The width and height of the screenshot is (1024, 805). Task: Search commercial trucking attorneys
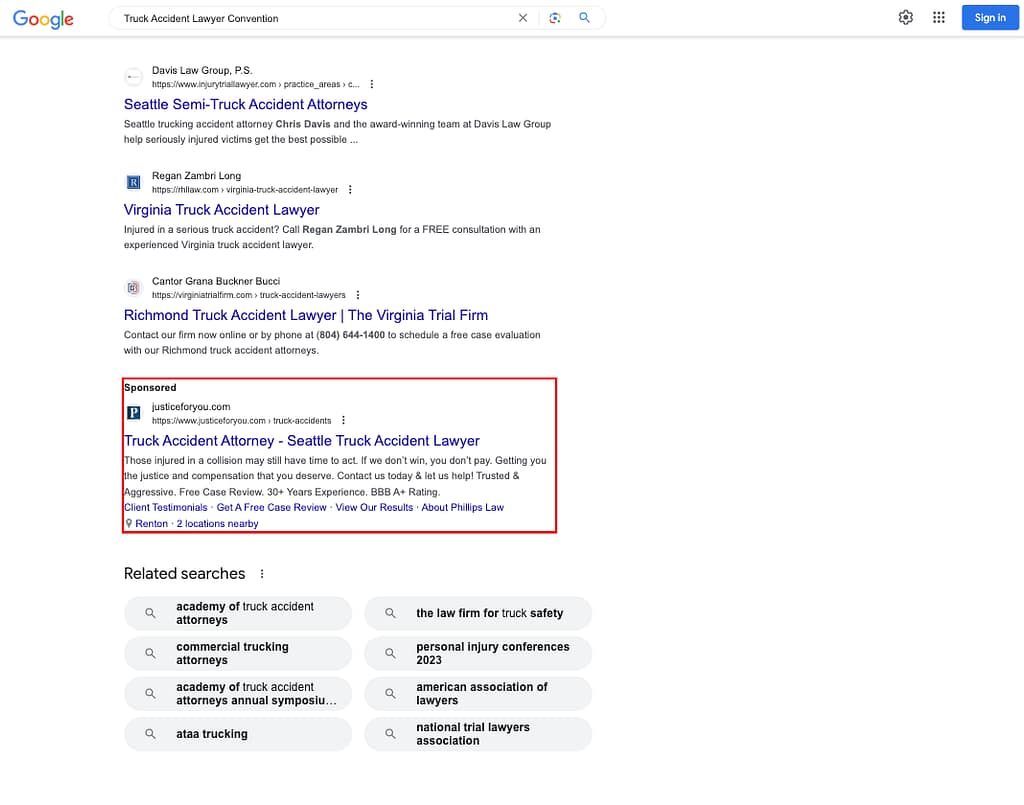pos(238,654)
